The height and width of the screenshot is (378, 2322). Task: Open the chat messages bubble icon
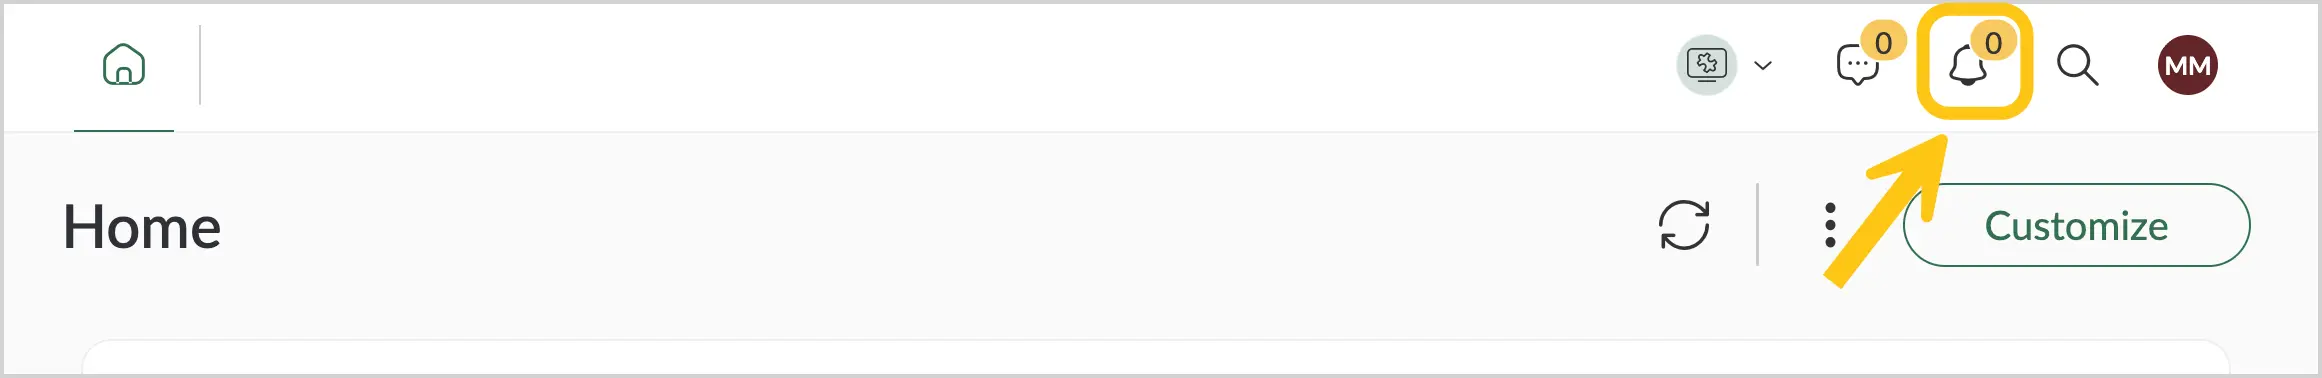(x=1858, y=67)
